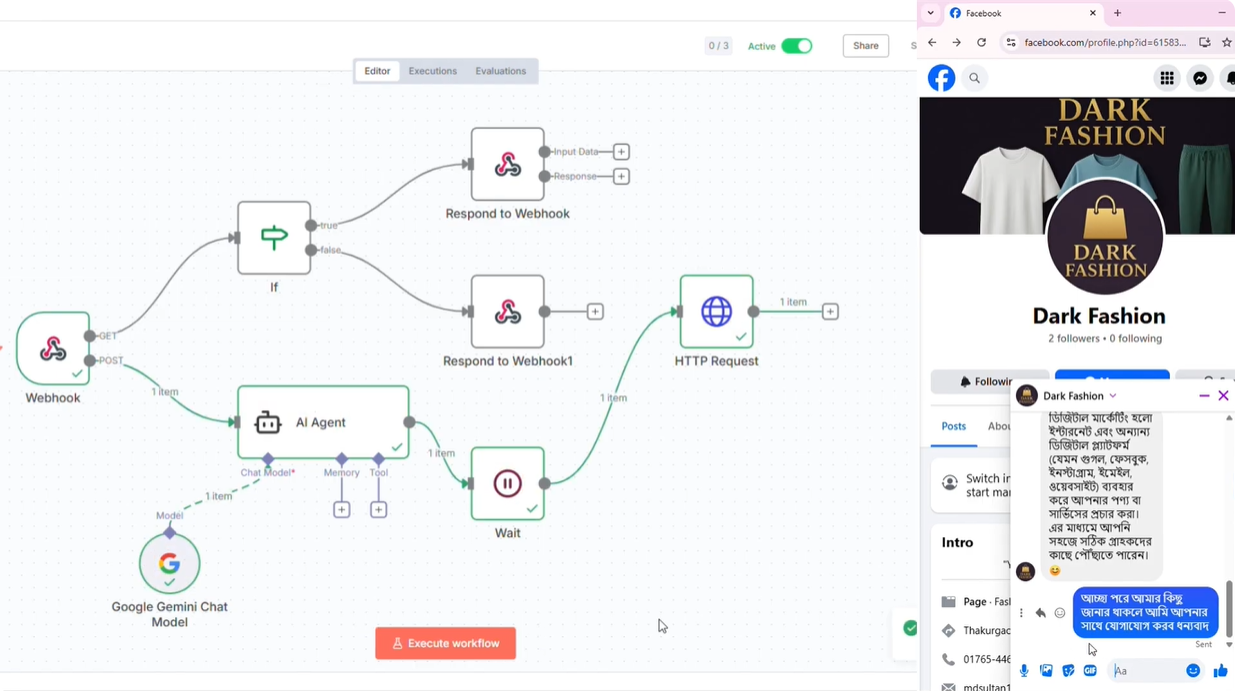This screenshot has height=691, width=1237.
Task: Click the Facebook search magnifier icon
Action: click(974, 78)
